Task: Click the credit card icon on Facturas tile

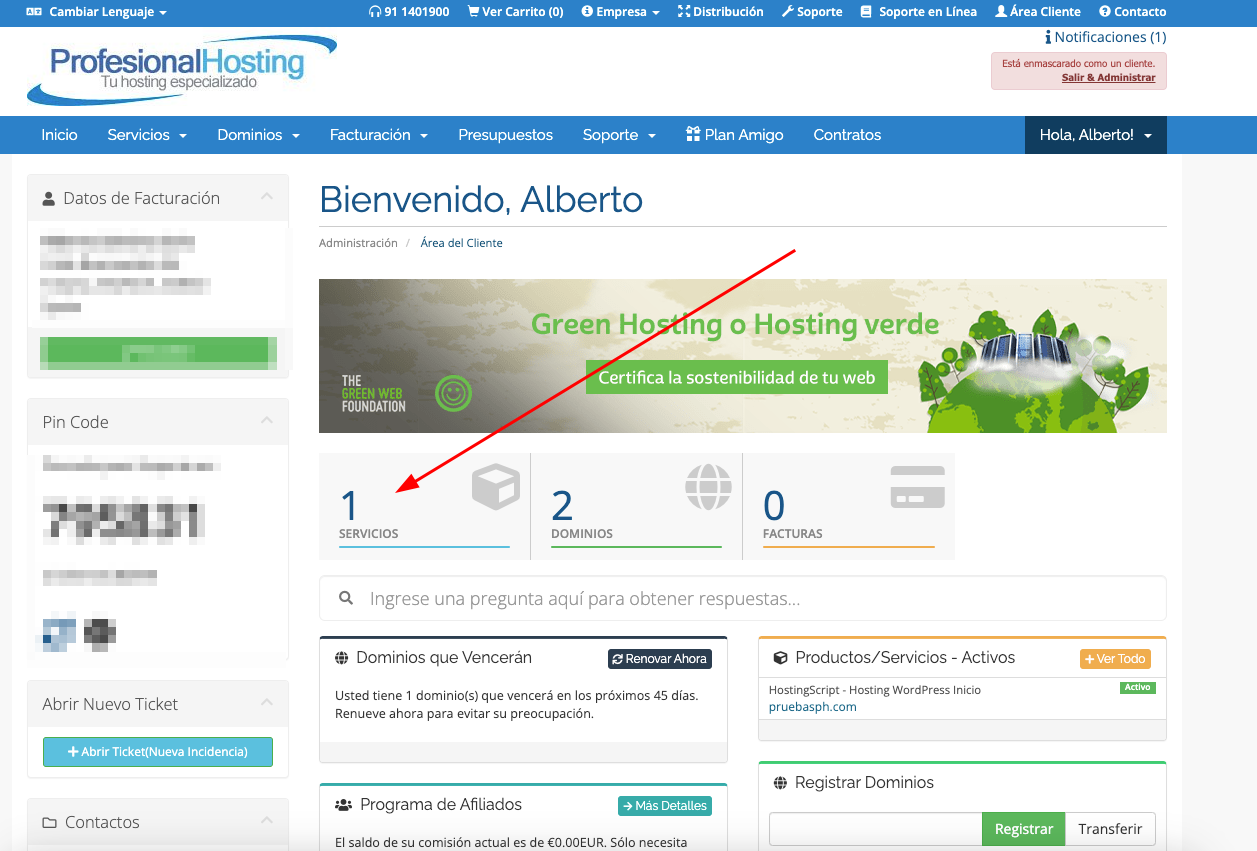Action: point(917,488)
